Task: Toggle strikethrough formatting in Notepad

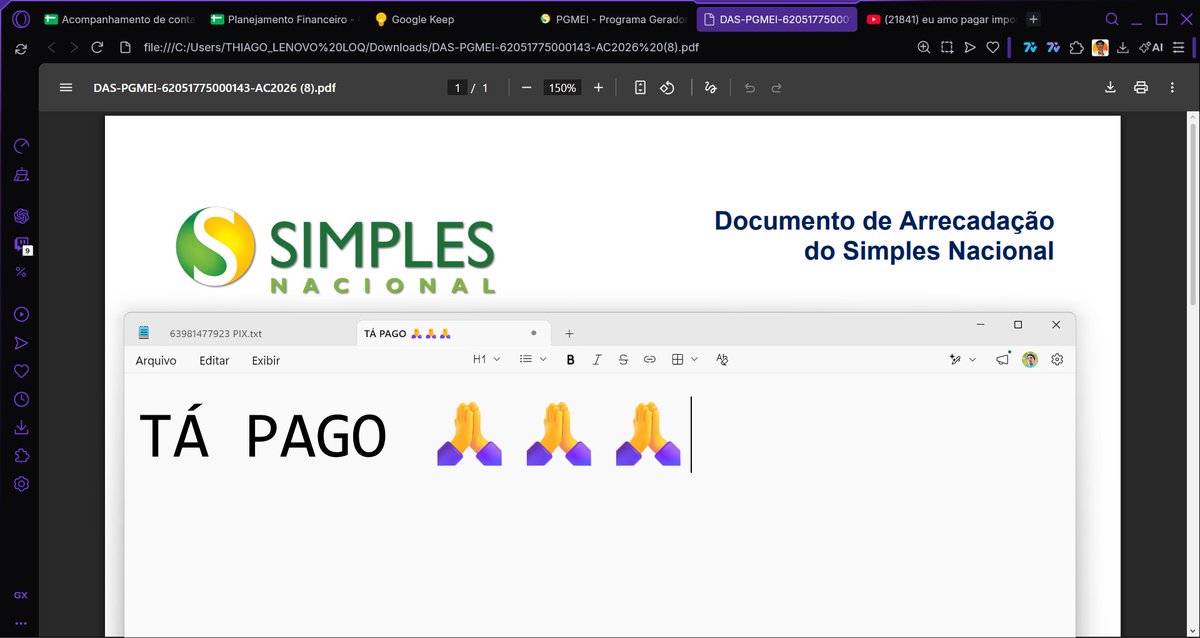Action: point(623,360)
